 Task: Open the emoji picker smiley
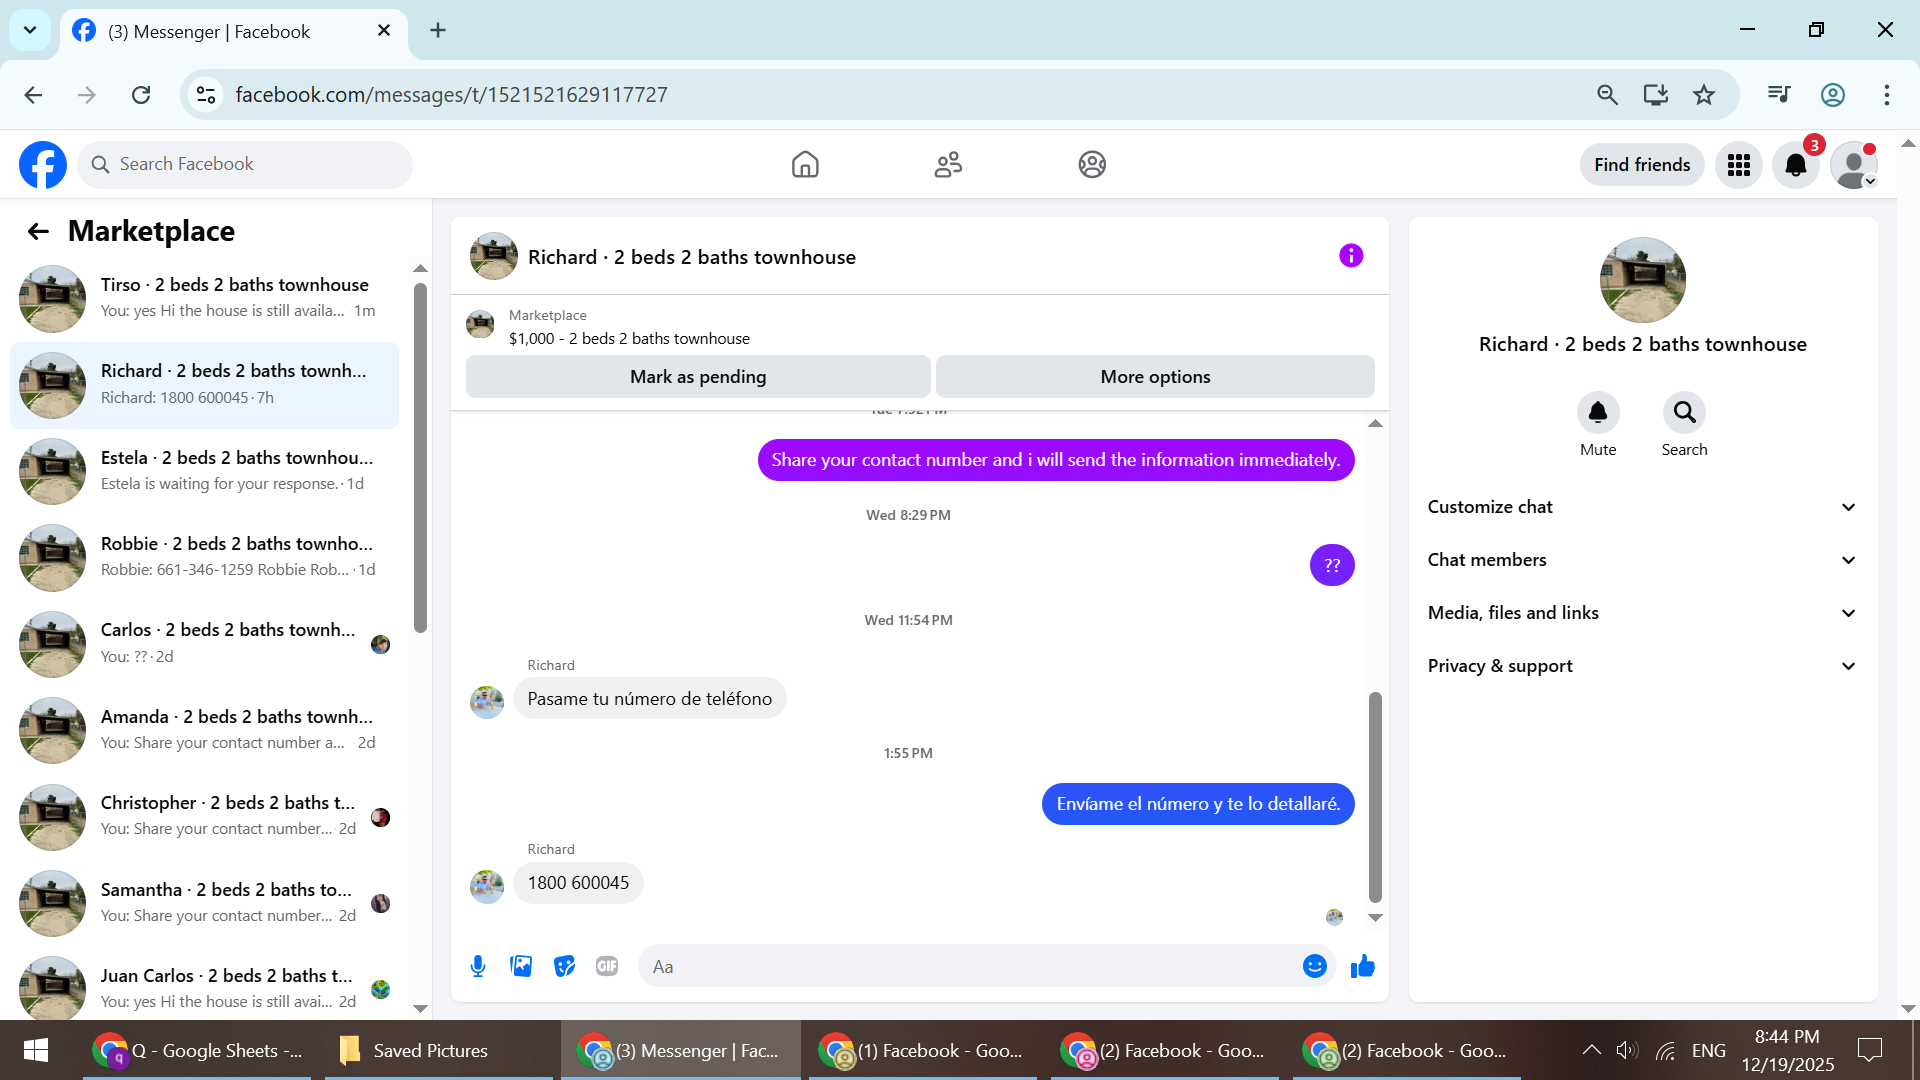pyautogui.click(x=1314, y=966)
